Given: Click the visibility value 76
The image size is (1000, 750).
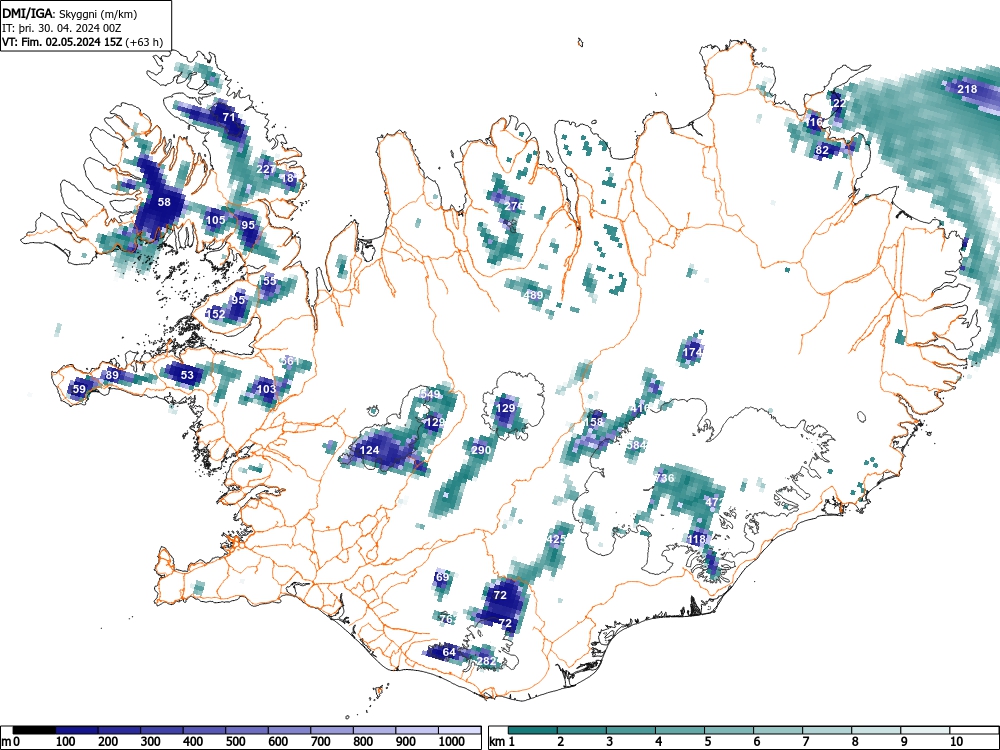Looking at the screenshot, I should tap(446, 619).
